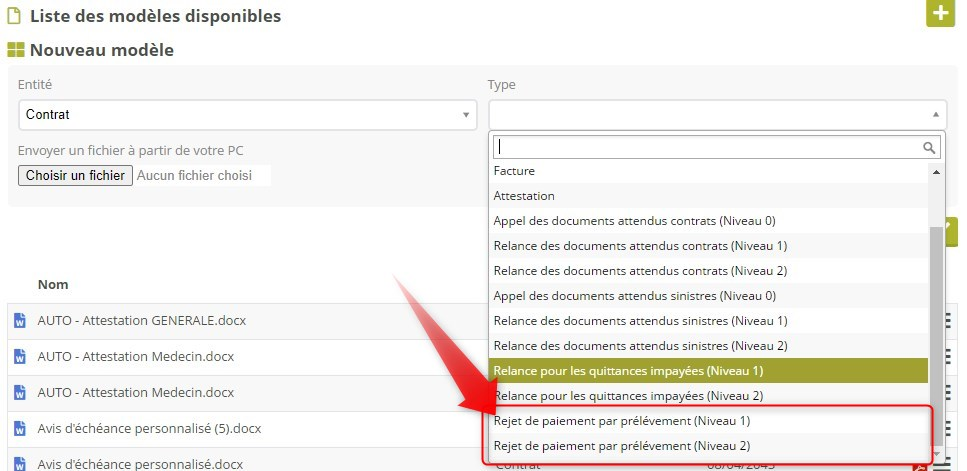Click Word icon for Avis d'échéance personnalisé.docx
The width and height of the screenshot is (967, 471).
tap(19, 464)
